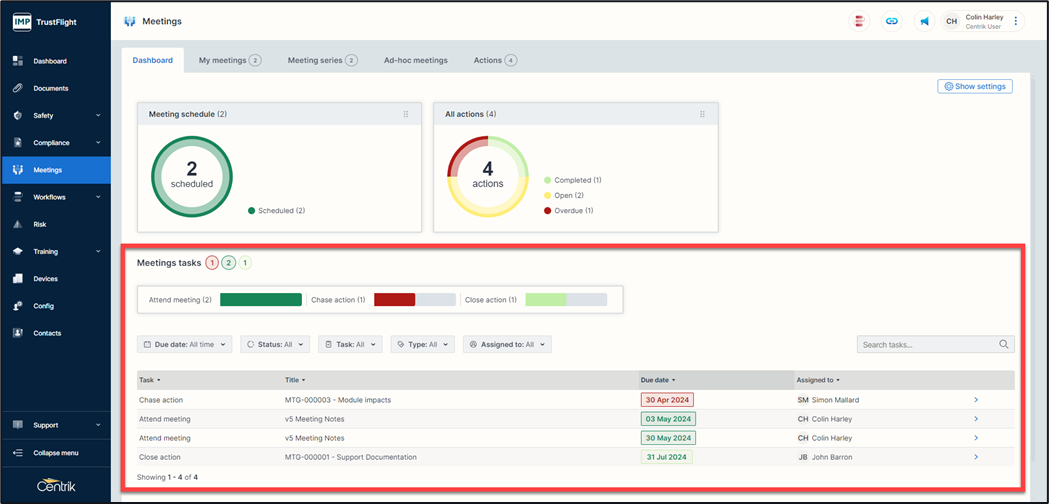Open the three-dot user menu
Screen dimensions: 1049x504
pyautogui.click(x=1016, y=21)
